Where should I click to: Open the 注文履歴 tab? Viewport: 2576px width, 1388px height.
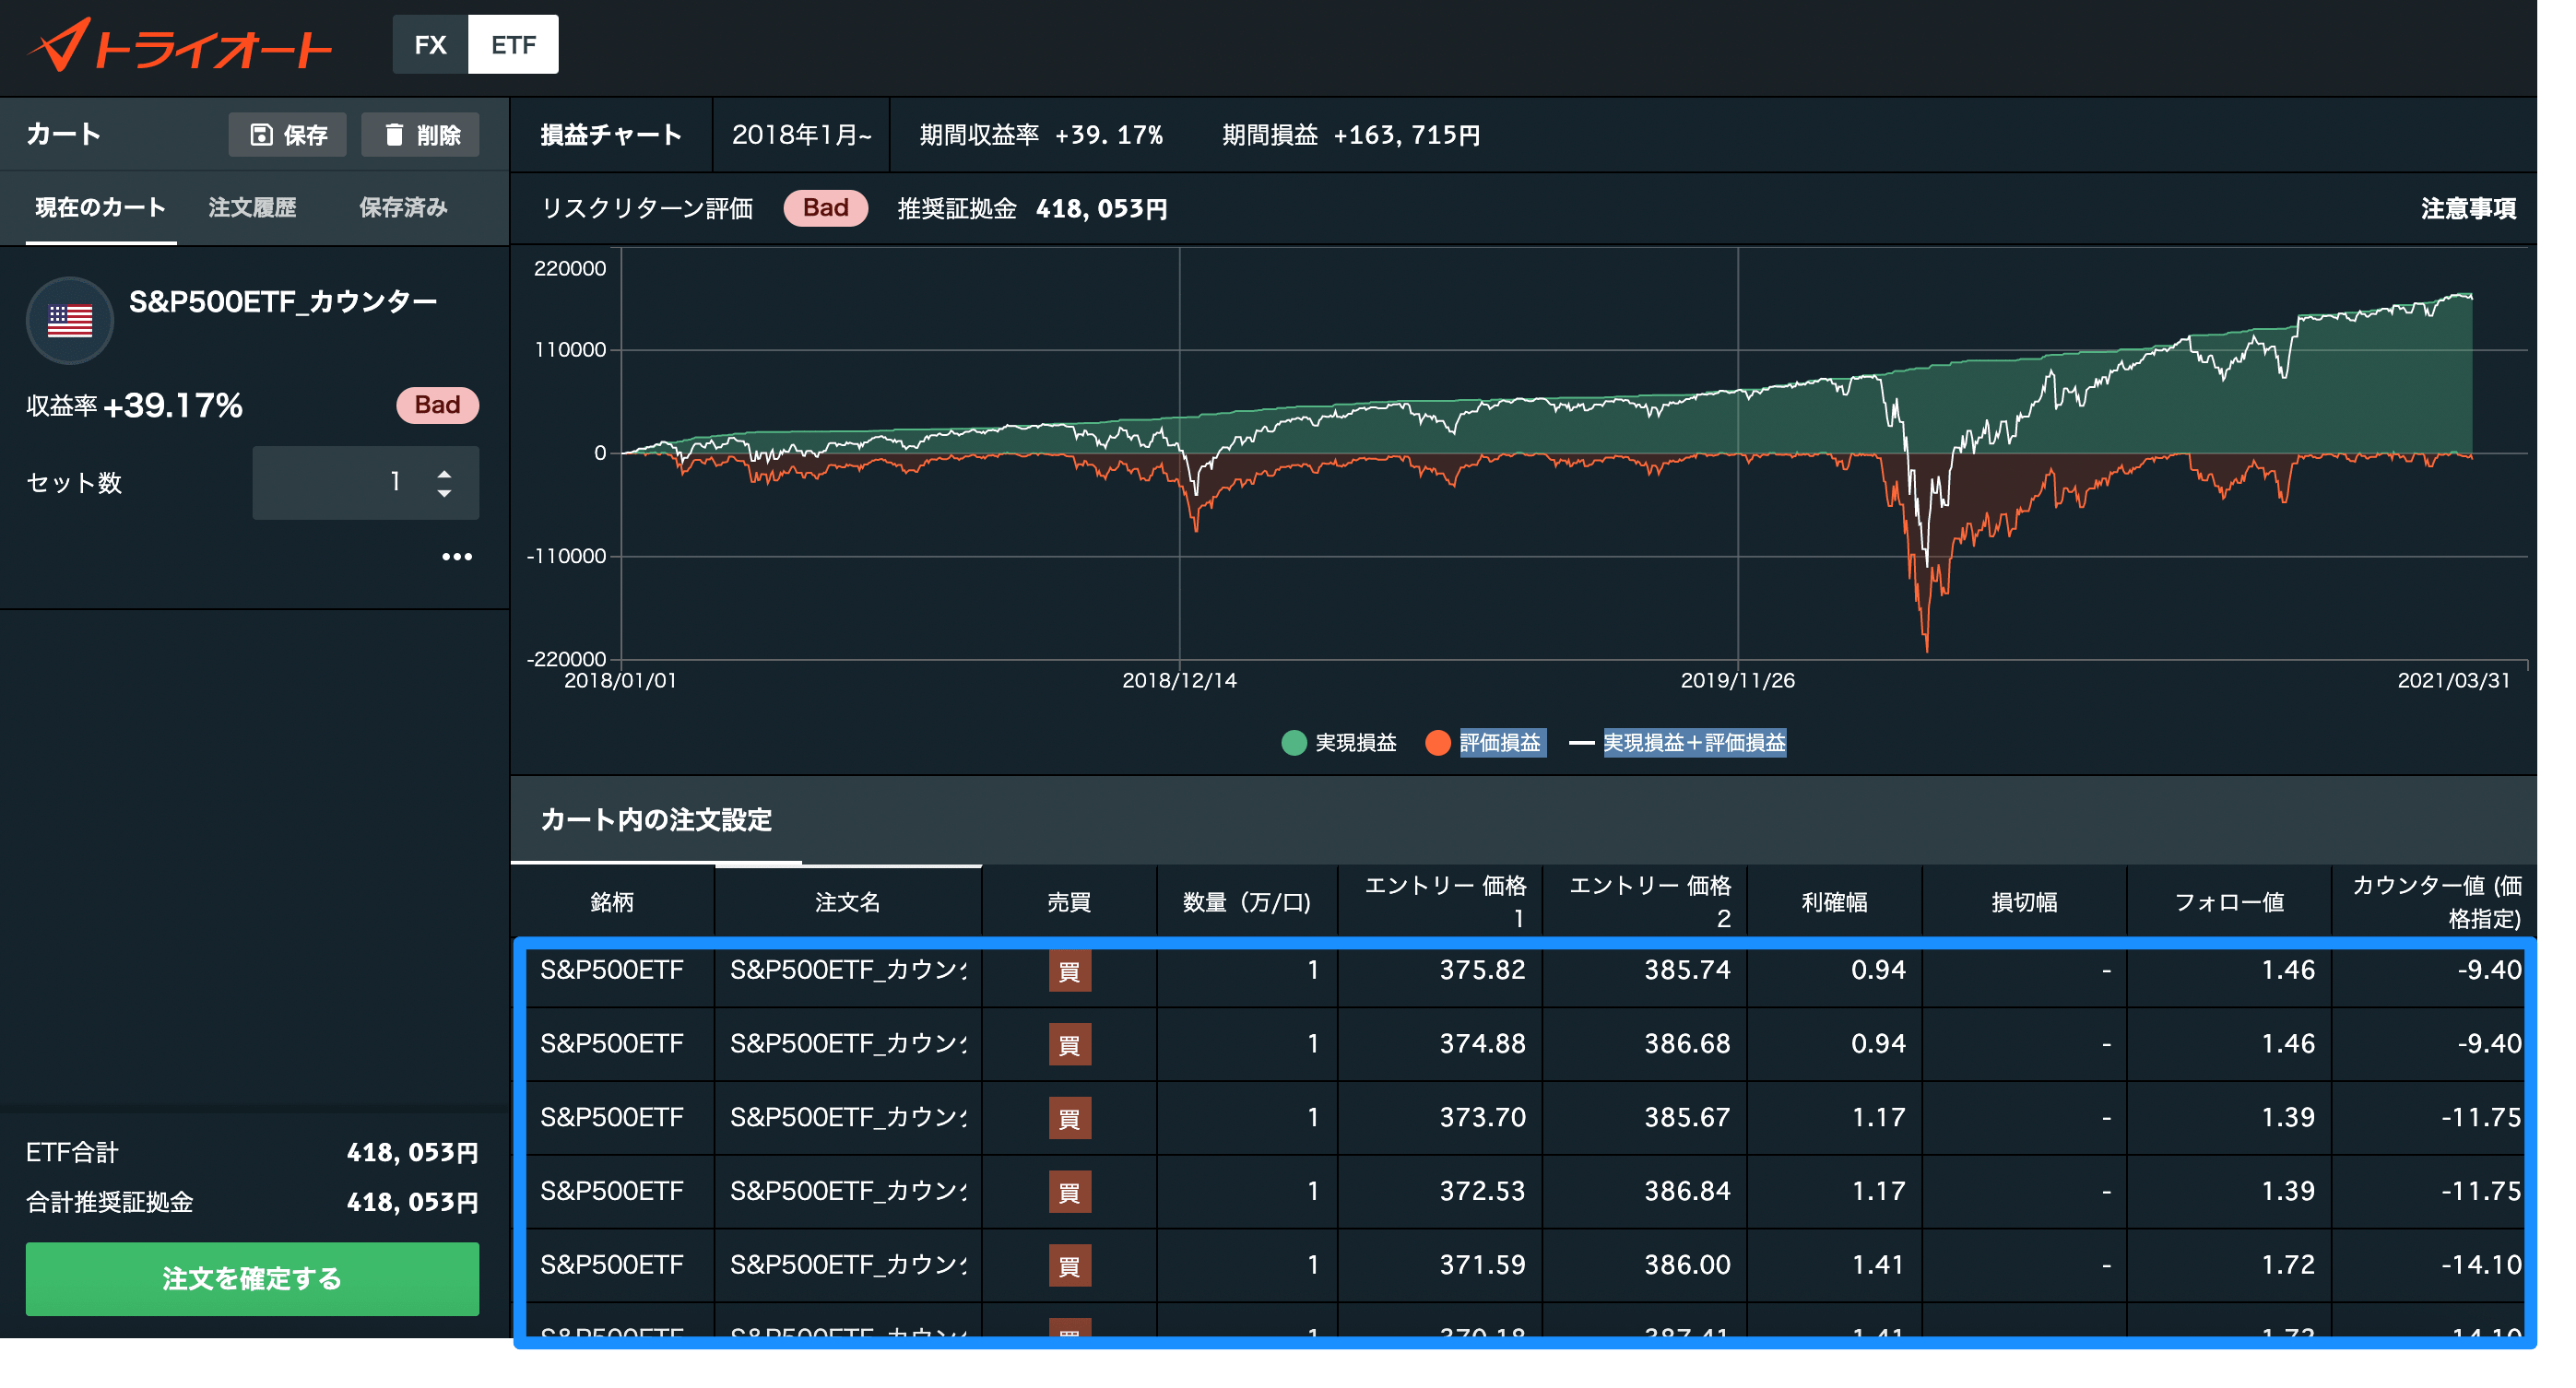coord(252,208)
